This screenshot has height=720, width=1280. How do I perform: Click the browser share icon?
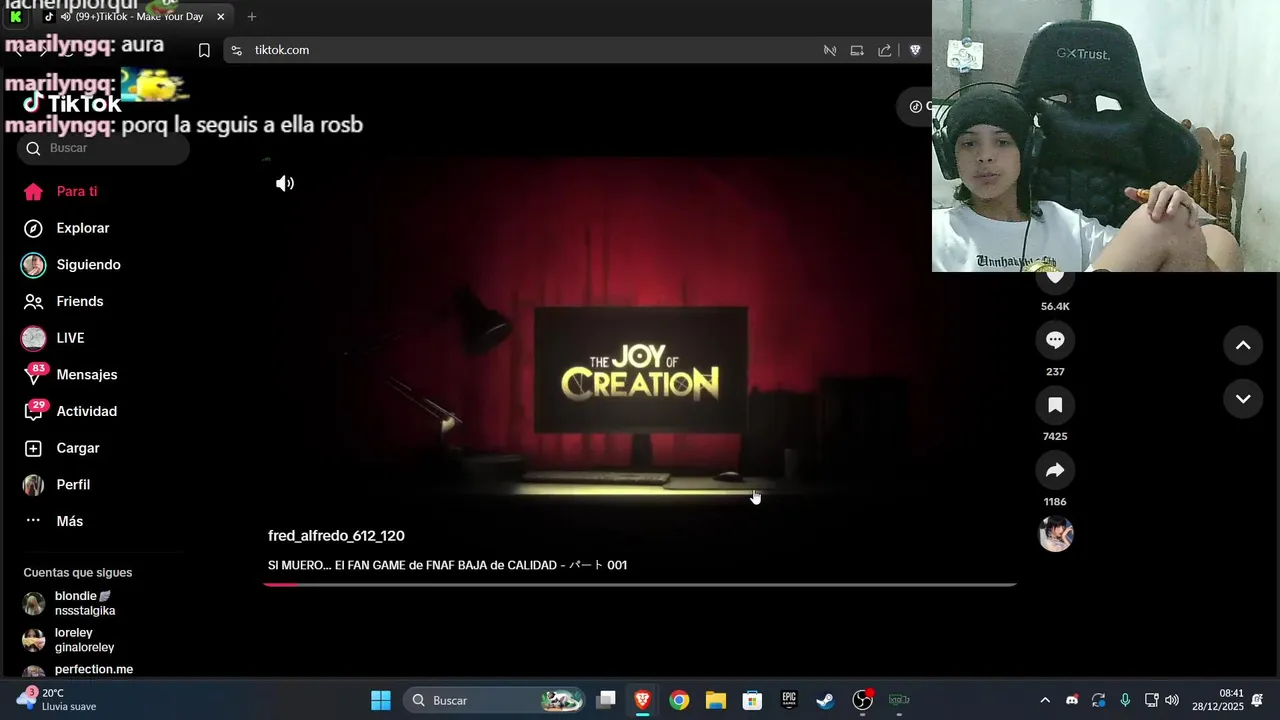click(x=885, y=50)
